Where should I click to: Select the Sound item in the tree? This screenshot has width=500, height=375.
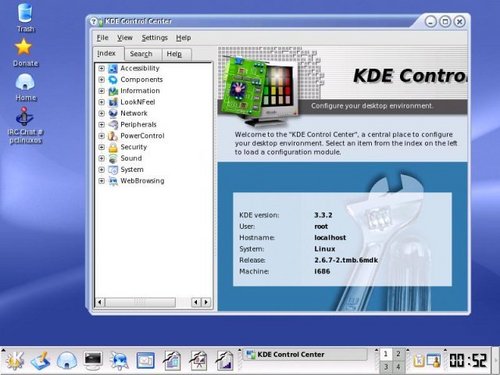[131, 158]
